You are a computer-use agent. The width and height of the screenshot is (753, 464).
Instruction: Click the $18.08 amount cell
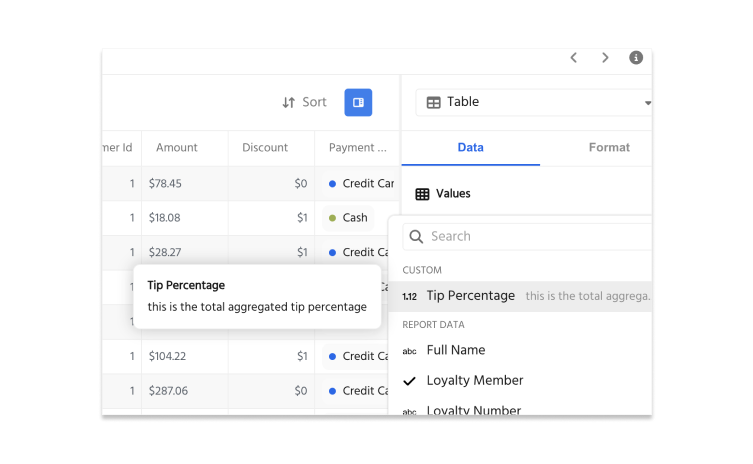pos(165,218)
